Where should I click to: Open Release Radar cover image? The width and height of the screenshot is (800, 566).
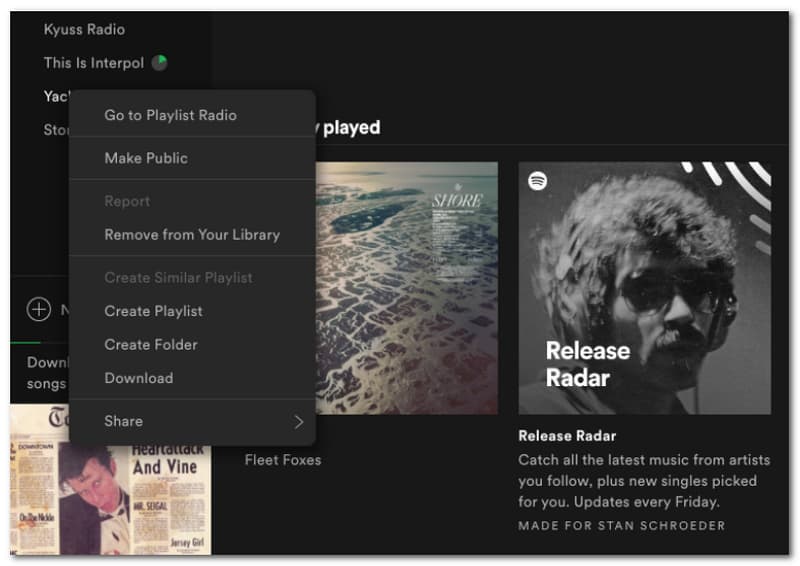[x=644, y=288]
